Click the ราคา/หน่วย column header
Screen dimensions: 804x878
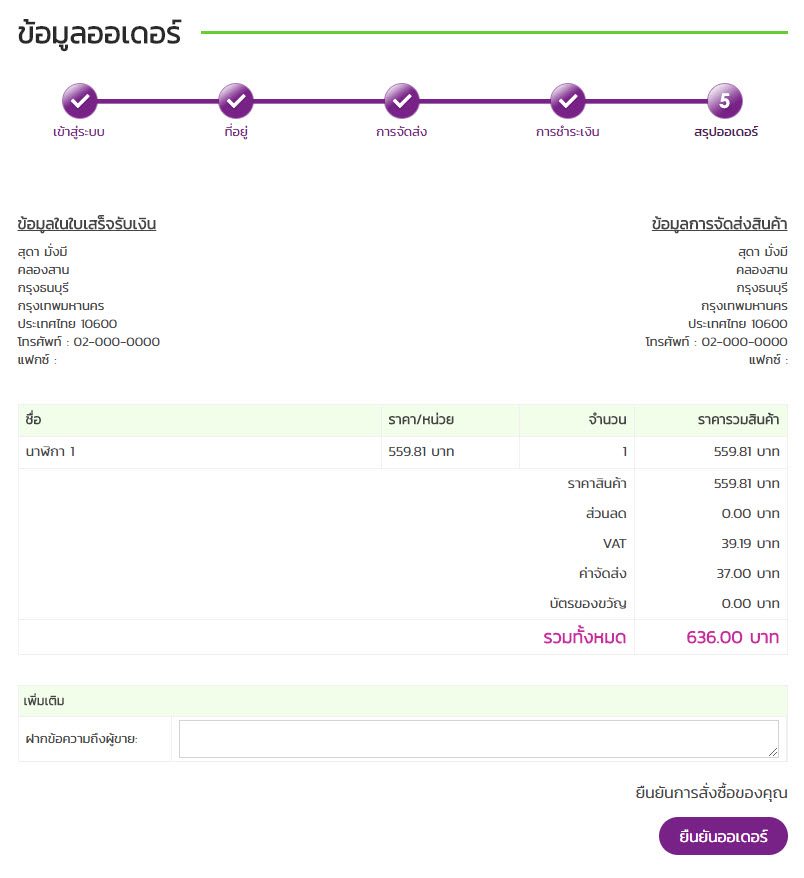pyautogui.click(x=421, y=420)
